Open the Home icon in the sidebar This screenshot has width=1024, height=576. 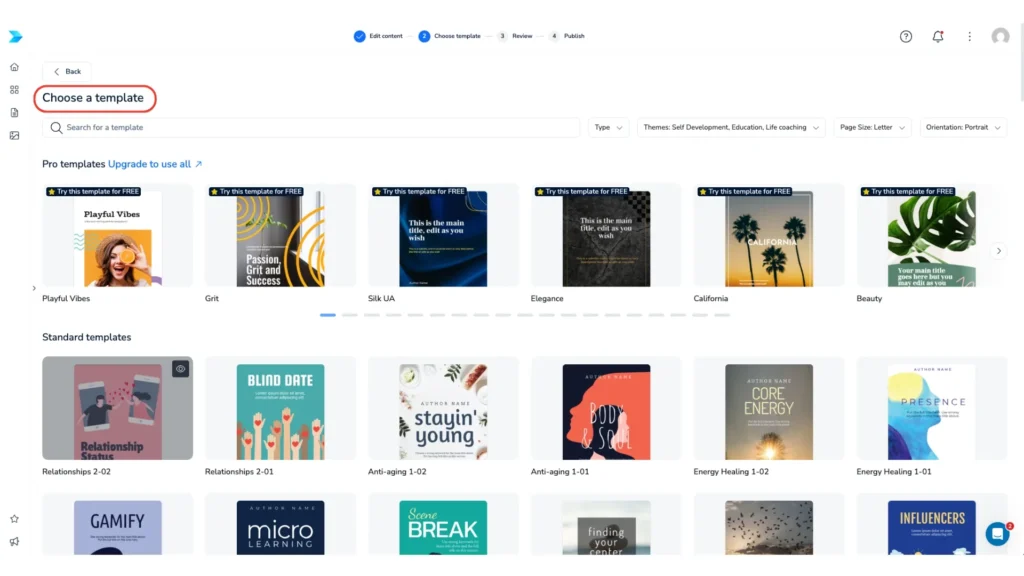(14, 67)
